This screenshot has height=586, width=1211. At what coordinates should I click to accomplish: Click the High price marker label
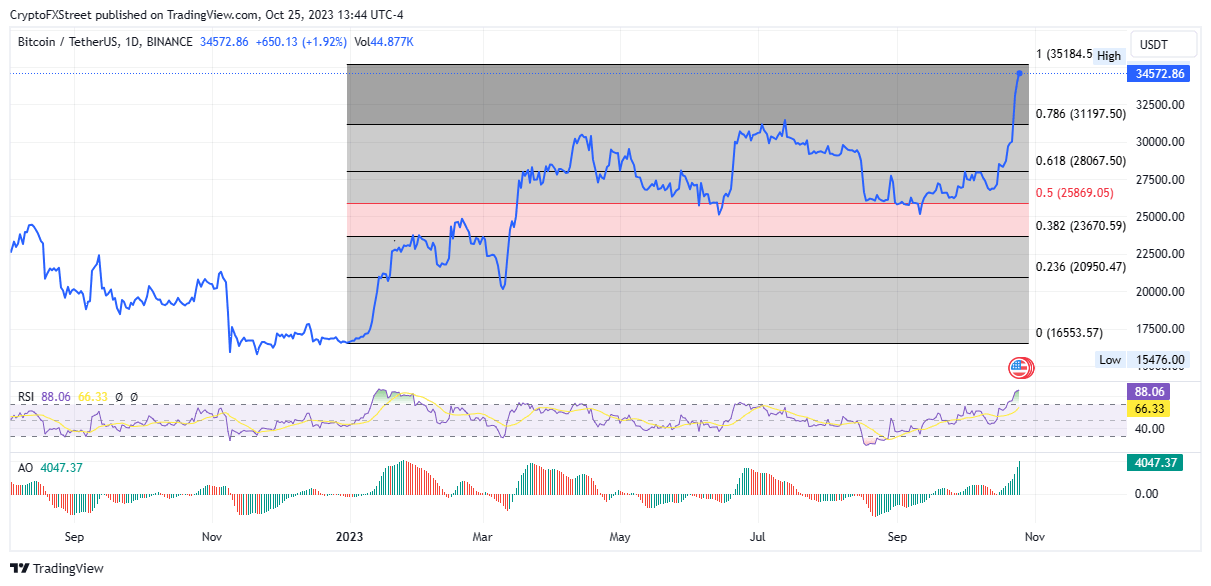[x=1109, y=56]
